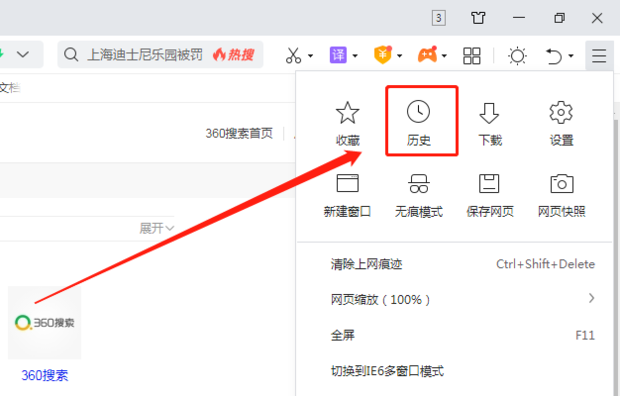Expand the 展开 section
The width and height of the screenshot is (620, 396).
(x=157, y=228)
